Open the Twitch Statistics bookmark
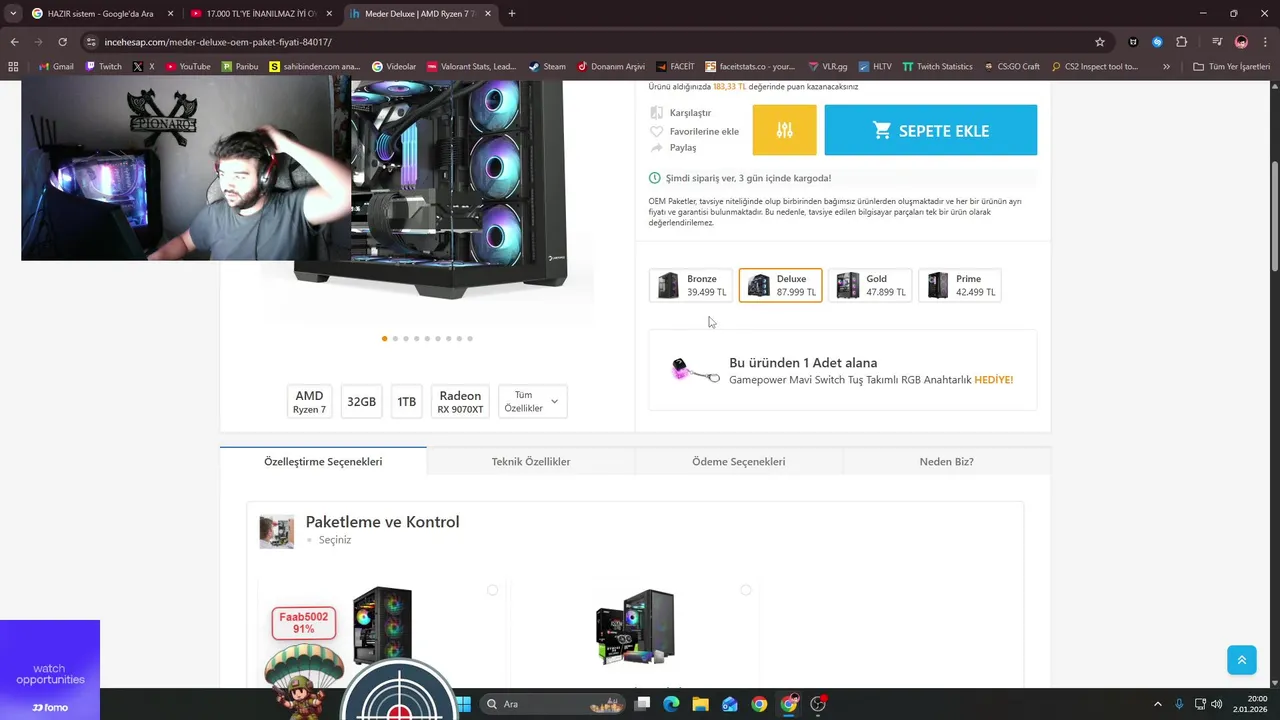 tap(937, 67)
